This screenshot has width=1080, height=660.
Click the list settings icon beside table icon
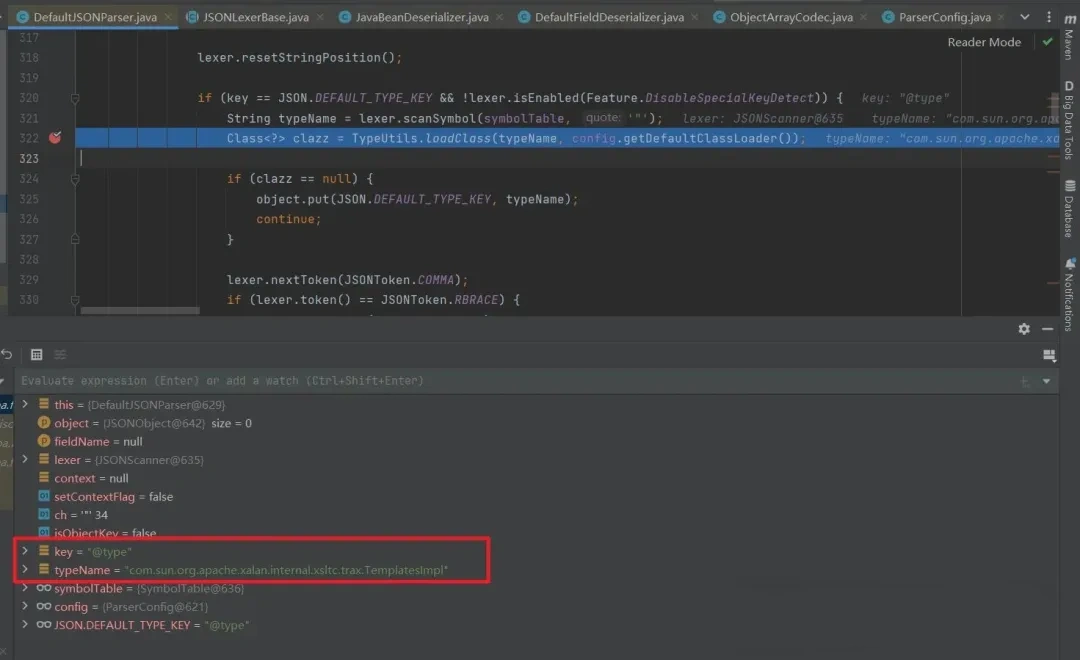(x=61, y=354)
